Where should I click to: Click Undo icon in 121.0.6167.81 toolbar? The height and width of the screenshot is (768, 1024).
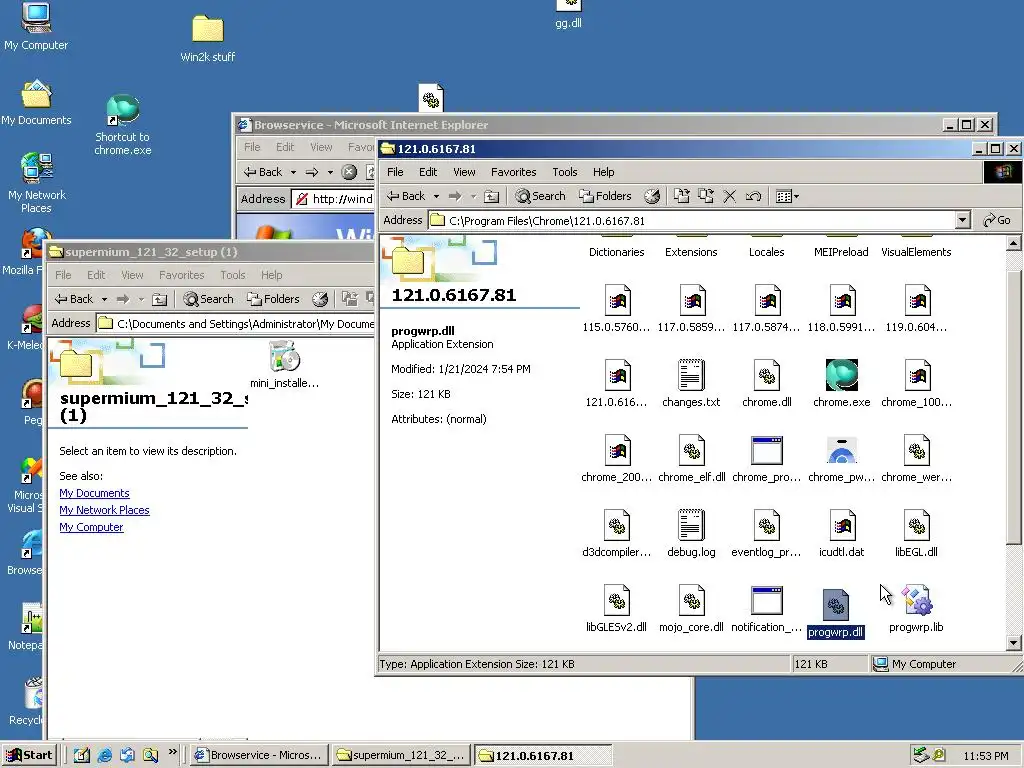pyautogui.click(x=753, y=196)
